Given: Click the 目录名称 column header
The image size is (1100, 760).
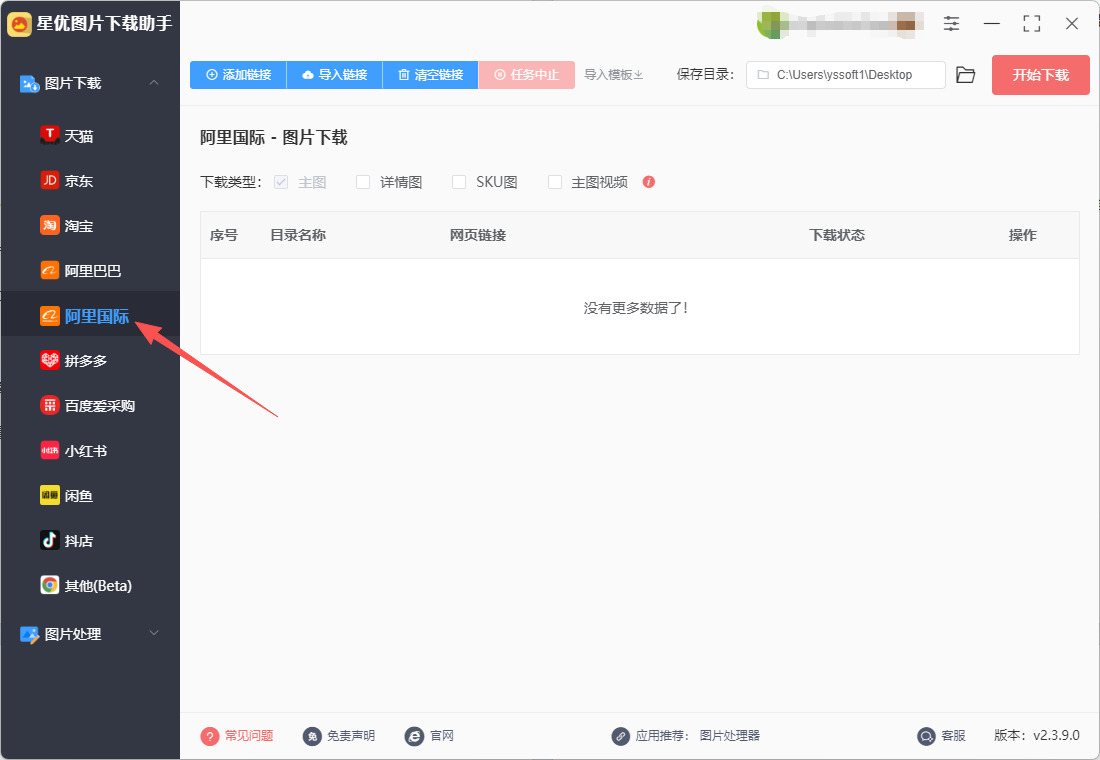Looking at the screenshot, I should (x=298, y=235).
